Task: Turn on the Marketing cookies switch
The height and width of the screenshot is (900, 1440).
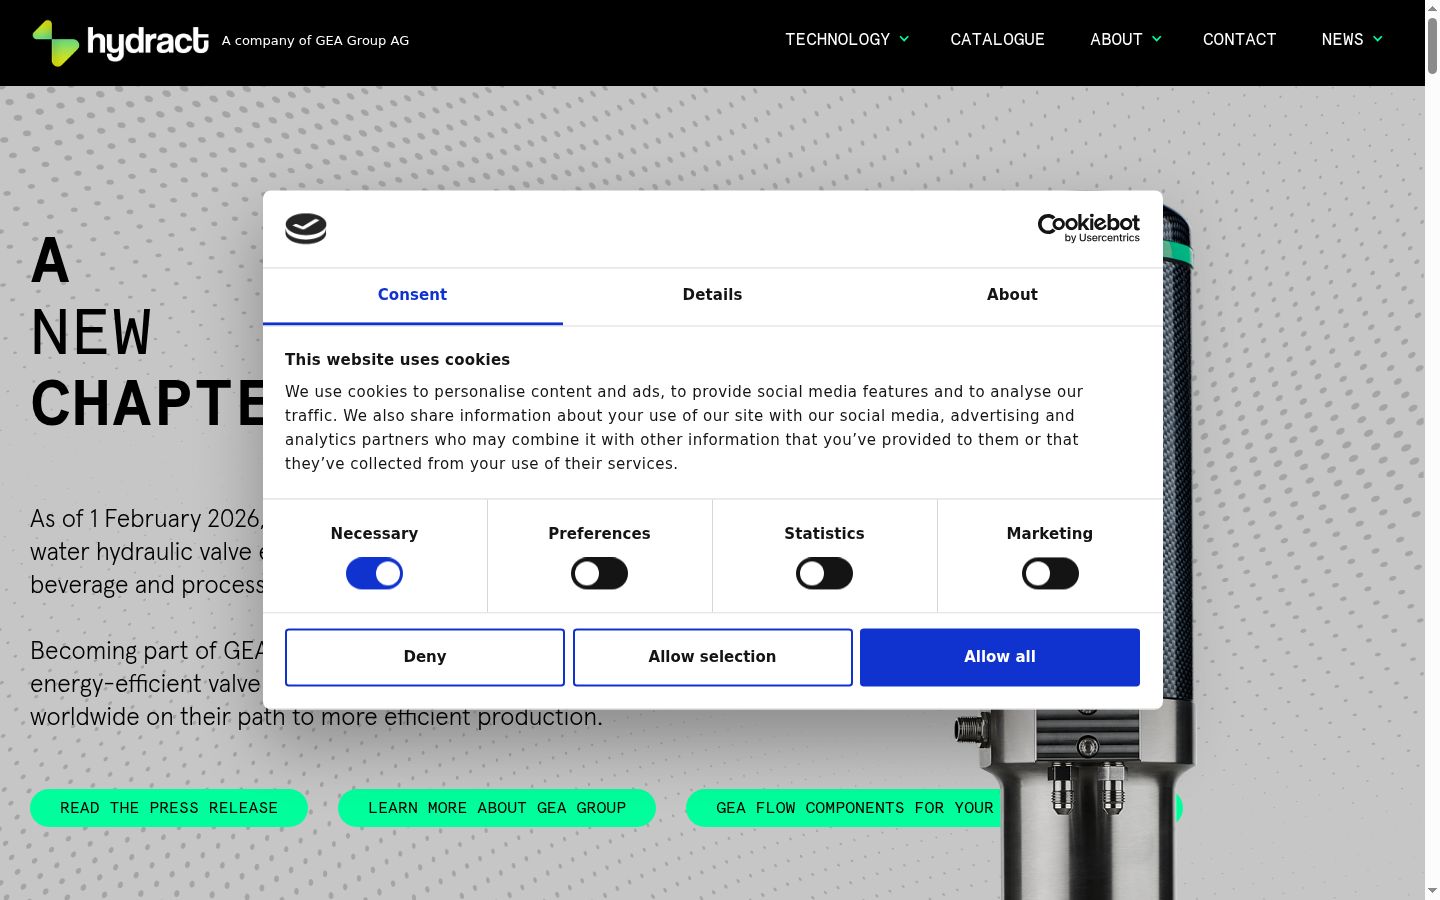Action: point(1050,574)
